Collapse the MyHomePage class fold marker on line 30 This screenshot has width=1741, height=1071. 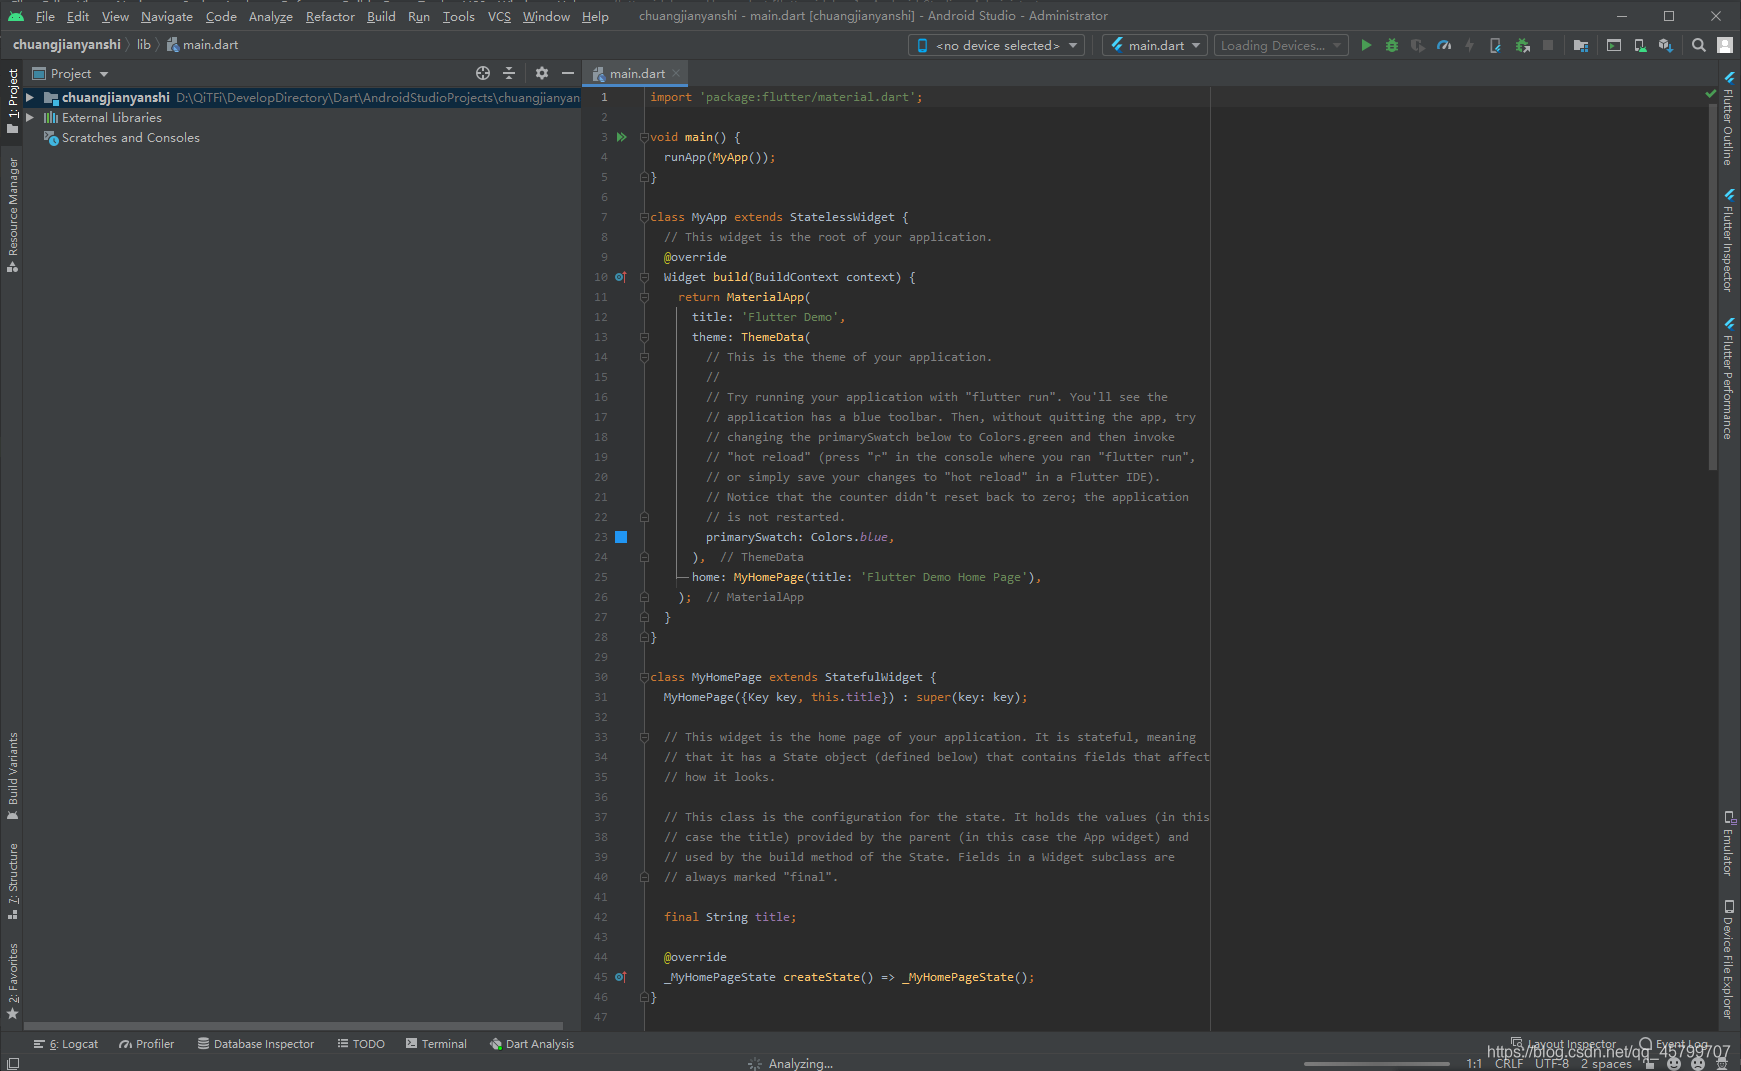pyautogui.click(x=644, y=677)
